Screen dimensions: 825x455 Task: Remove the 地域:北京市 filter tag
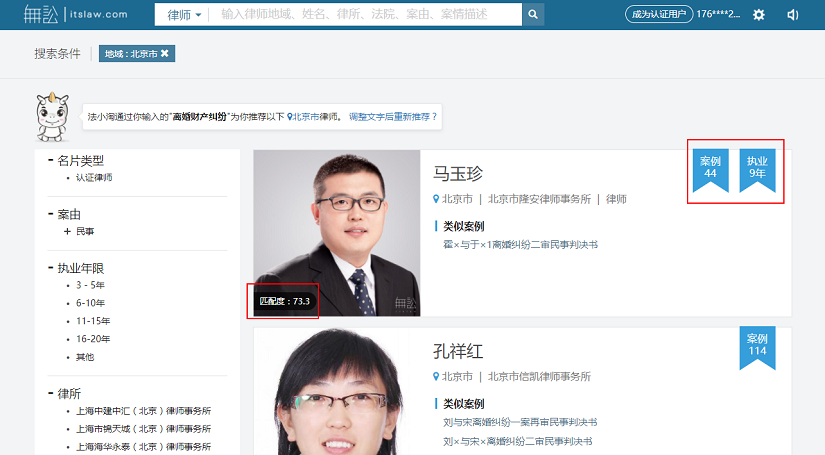tap(165, 54)
